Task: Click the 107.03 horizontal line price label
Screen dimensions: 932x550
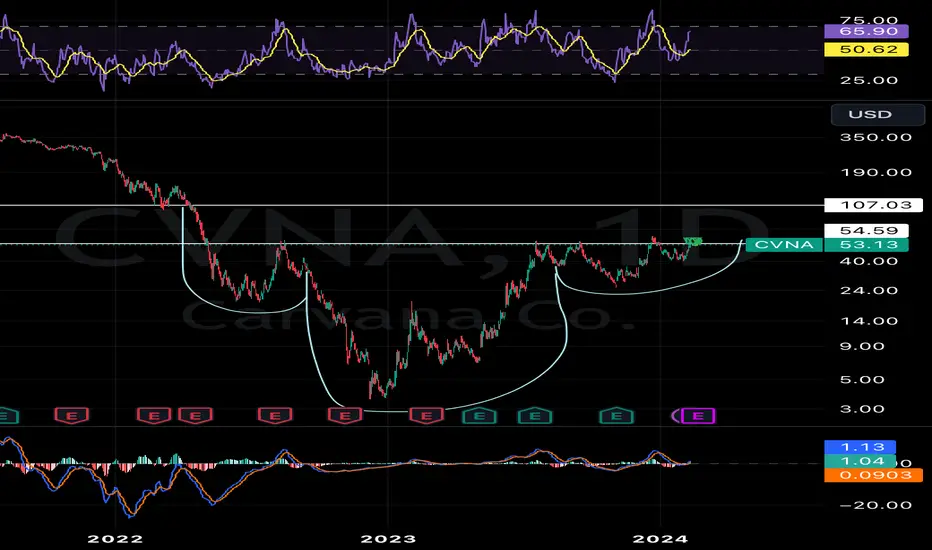Action: coord(874,205)
